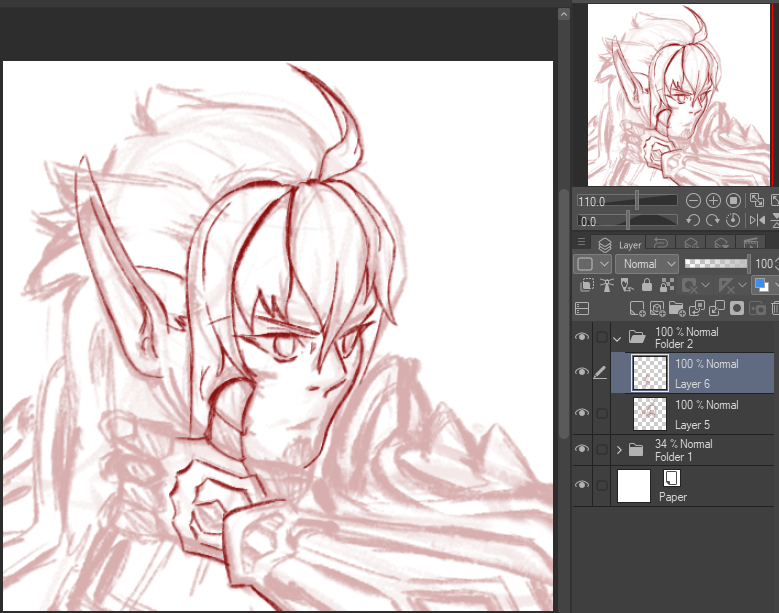Switch to the Layer Property tab
Image resolution: width=779 pixels, height=613 pixels.
tap(720, 243)
